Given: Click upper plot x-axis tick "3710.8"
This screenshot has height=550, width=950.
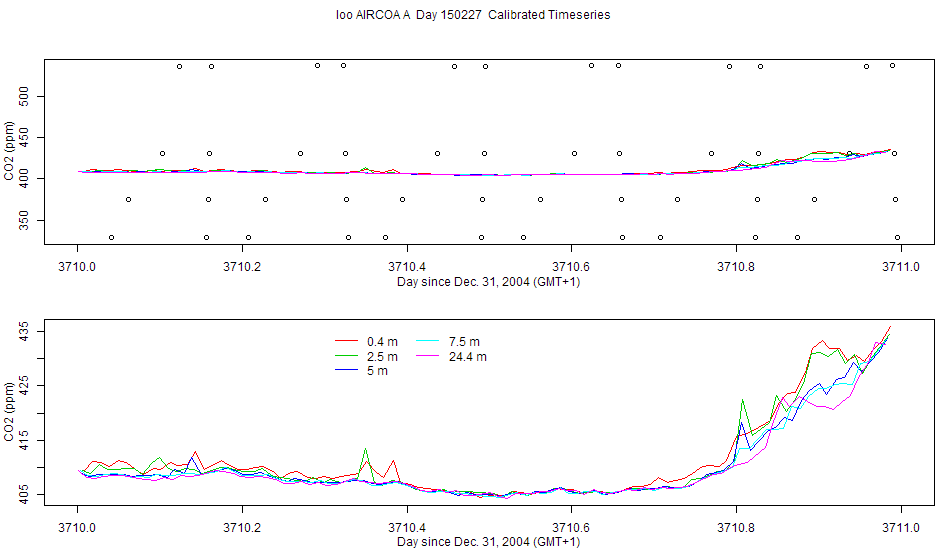Looking at the screenshot, I should tap(736, 267).
